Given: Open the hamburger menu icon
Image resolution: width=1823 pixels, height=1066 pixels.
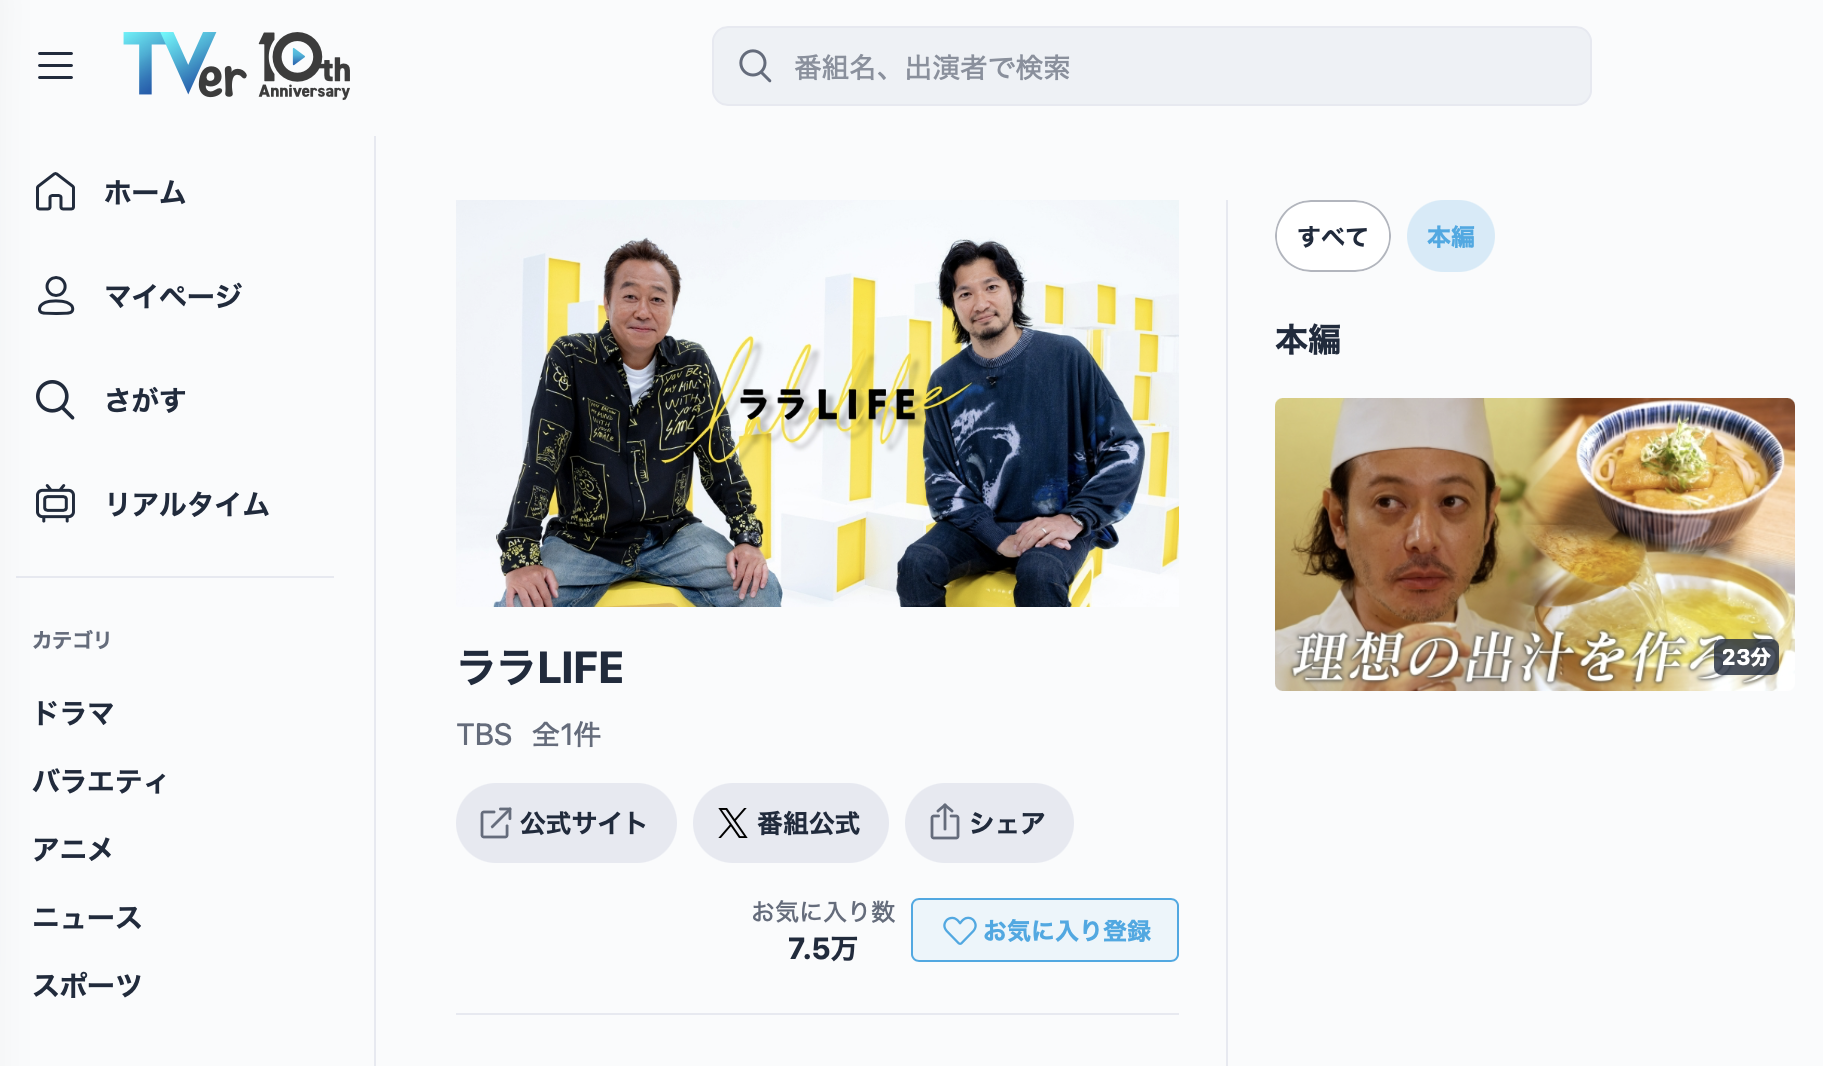Looking at the screenshot, I should point(56,66).
